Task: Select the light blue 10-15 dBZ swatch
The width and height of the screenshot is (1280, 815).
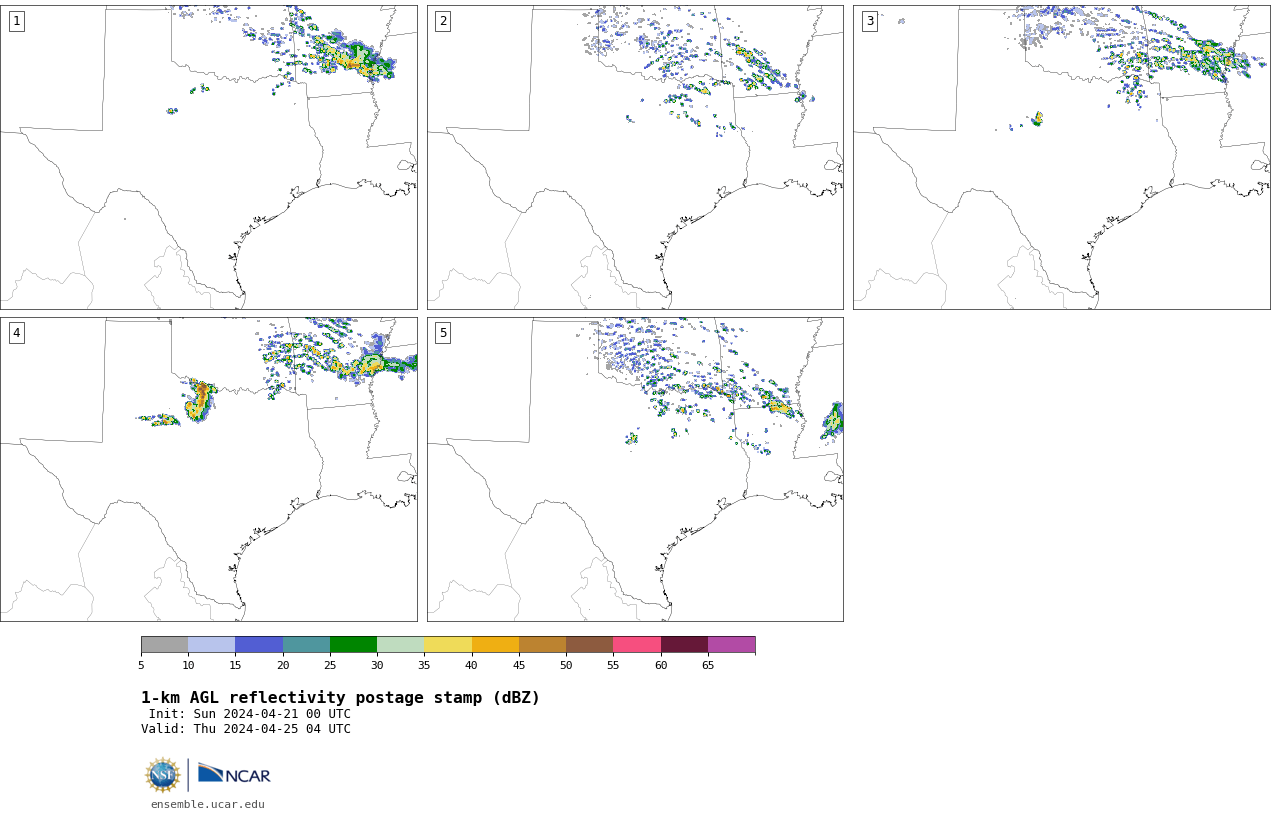Action: point(211,644)
